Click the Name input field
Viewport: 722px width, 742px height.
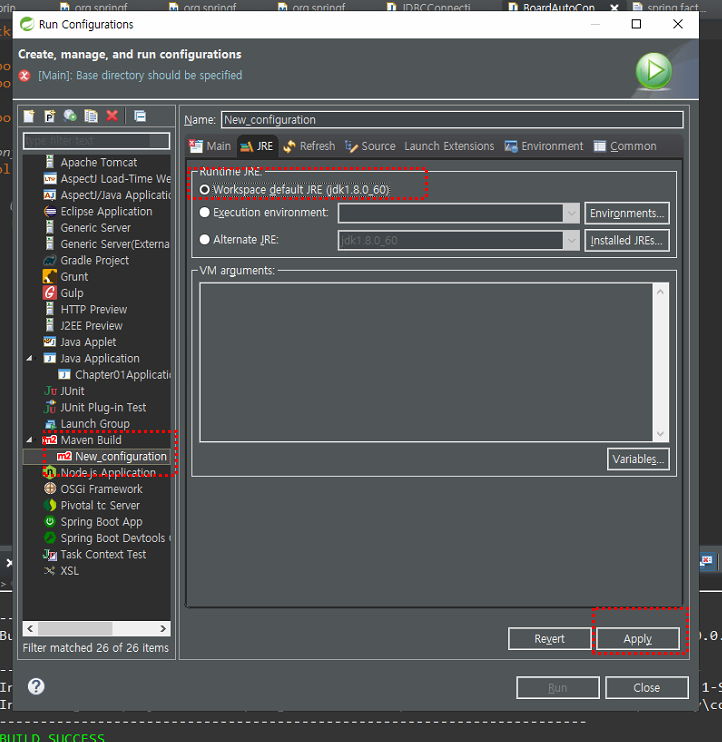[x=452, y=120]
